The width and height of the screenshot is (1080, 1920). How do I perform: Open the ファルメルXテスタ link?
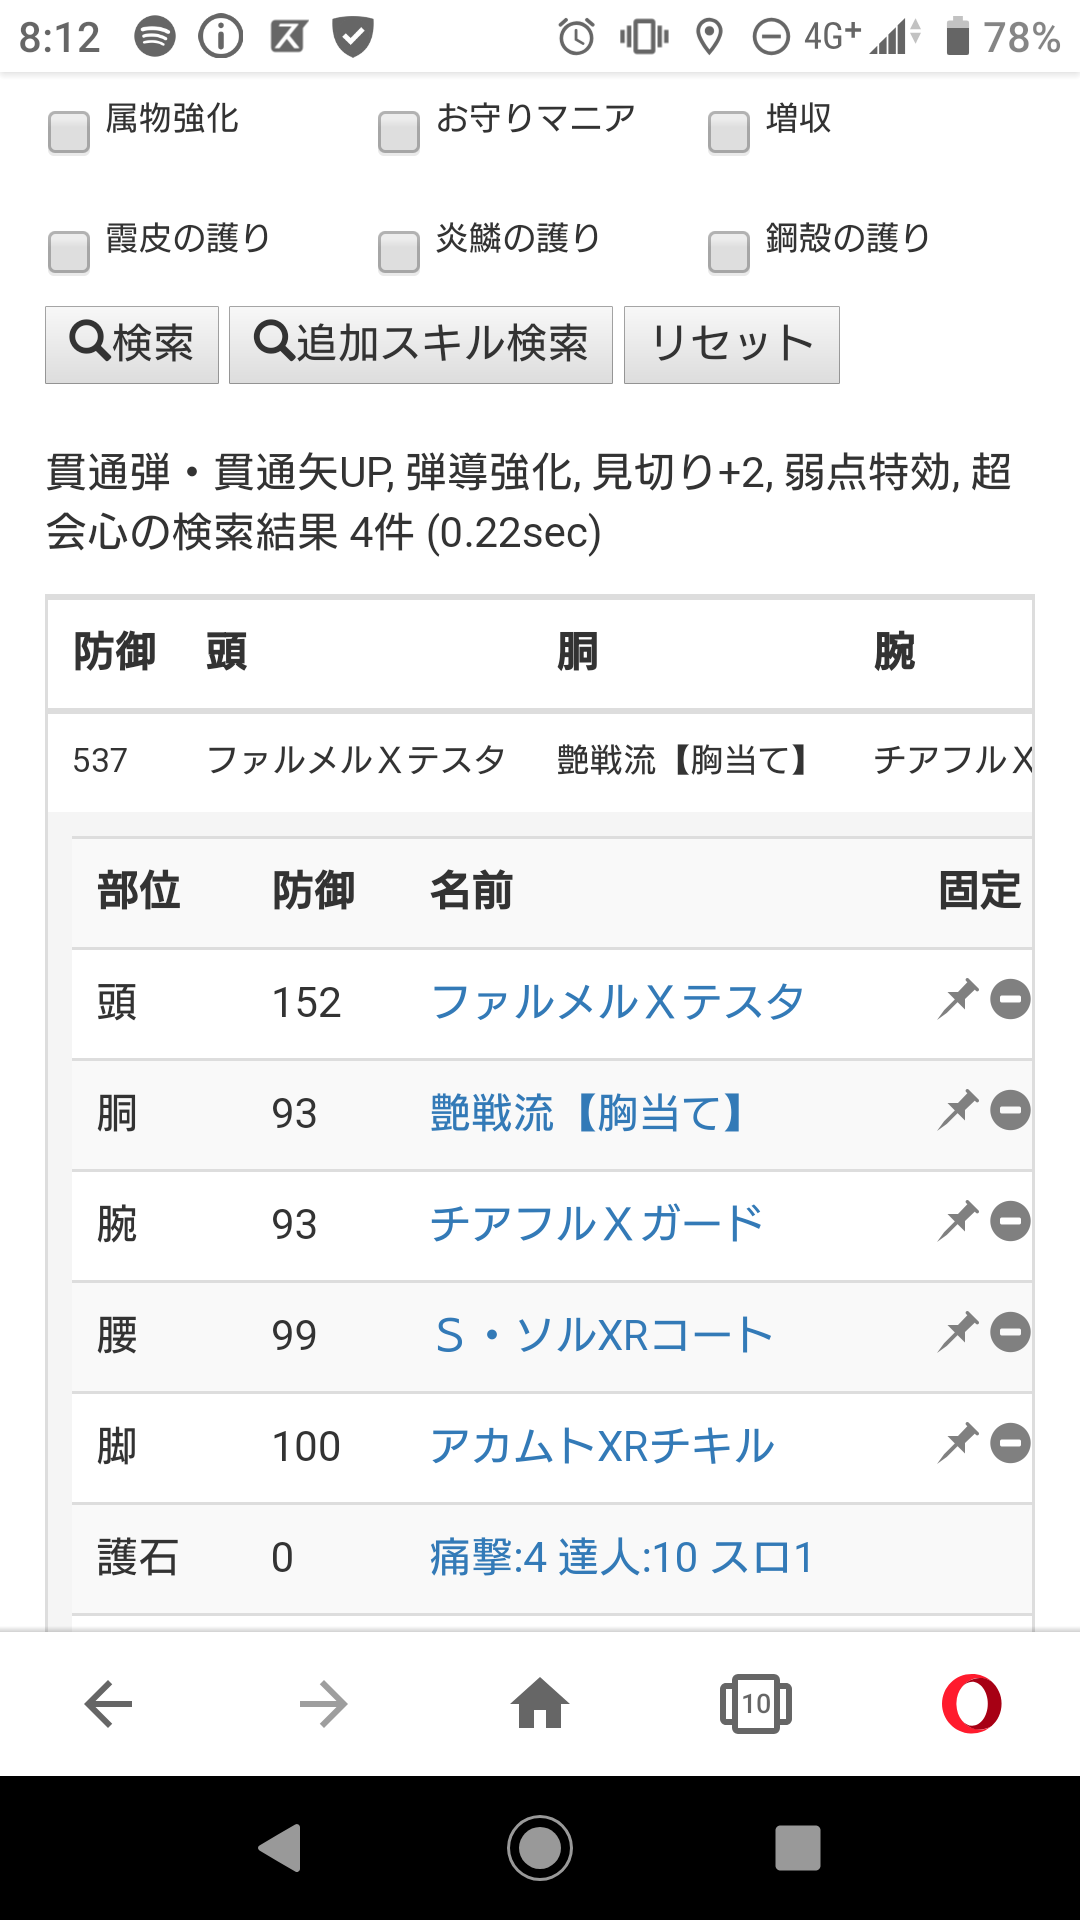pyautogui.click(x=617, y=1002)
